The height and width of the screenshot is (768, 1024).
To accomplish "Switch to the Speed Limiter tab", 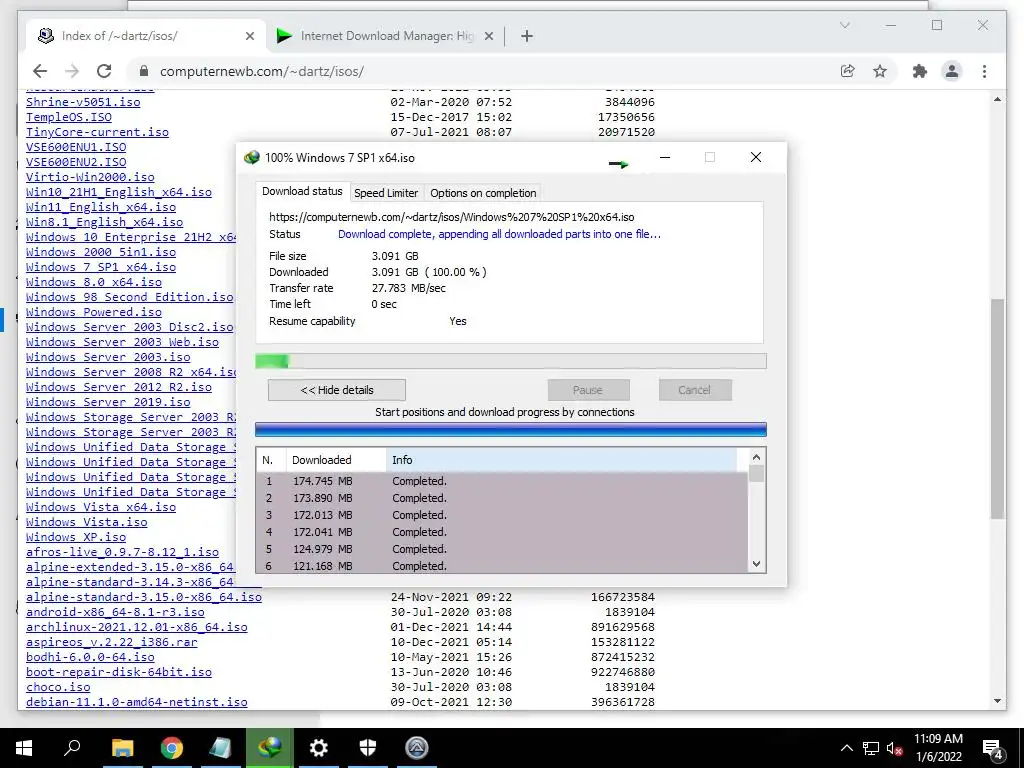I will (386, 193).
